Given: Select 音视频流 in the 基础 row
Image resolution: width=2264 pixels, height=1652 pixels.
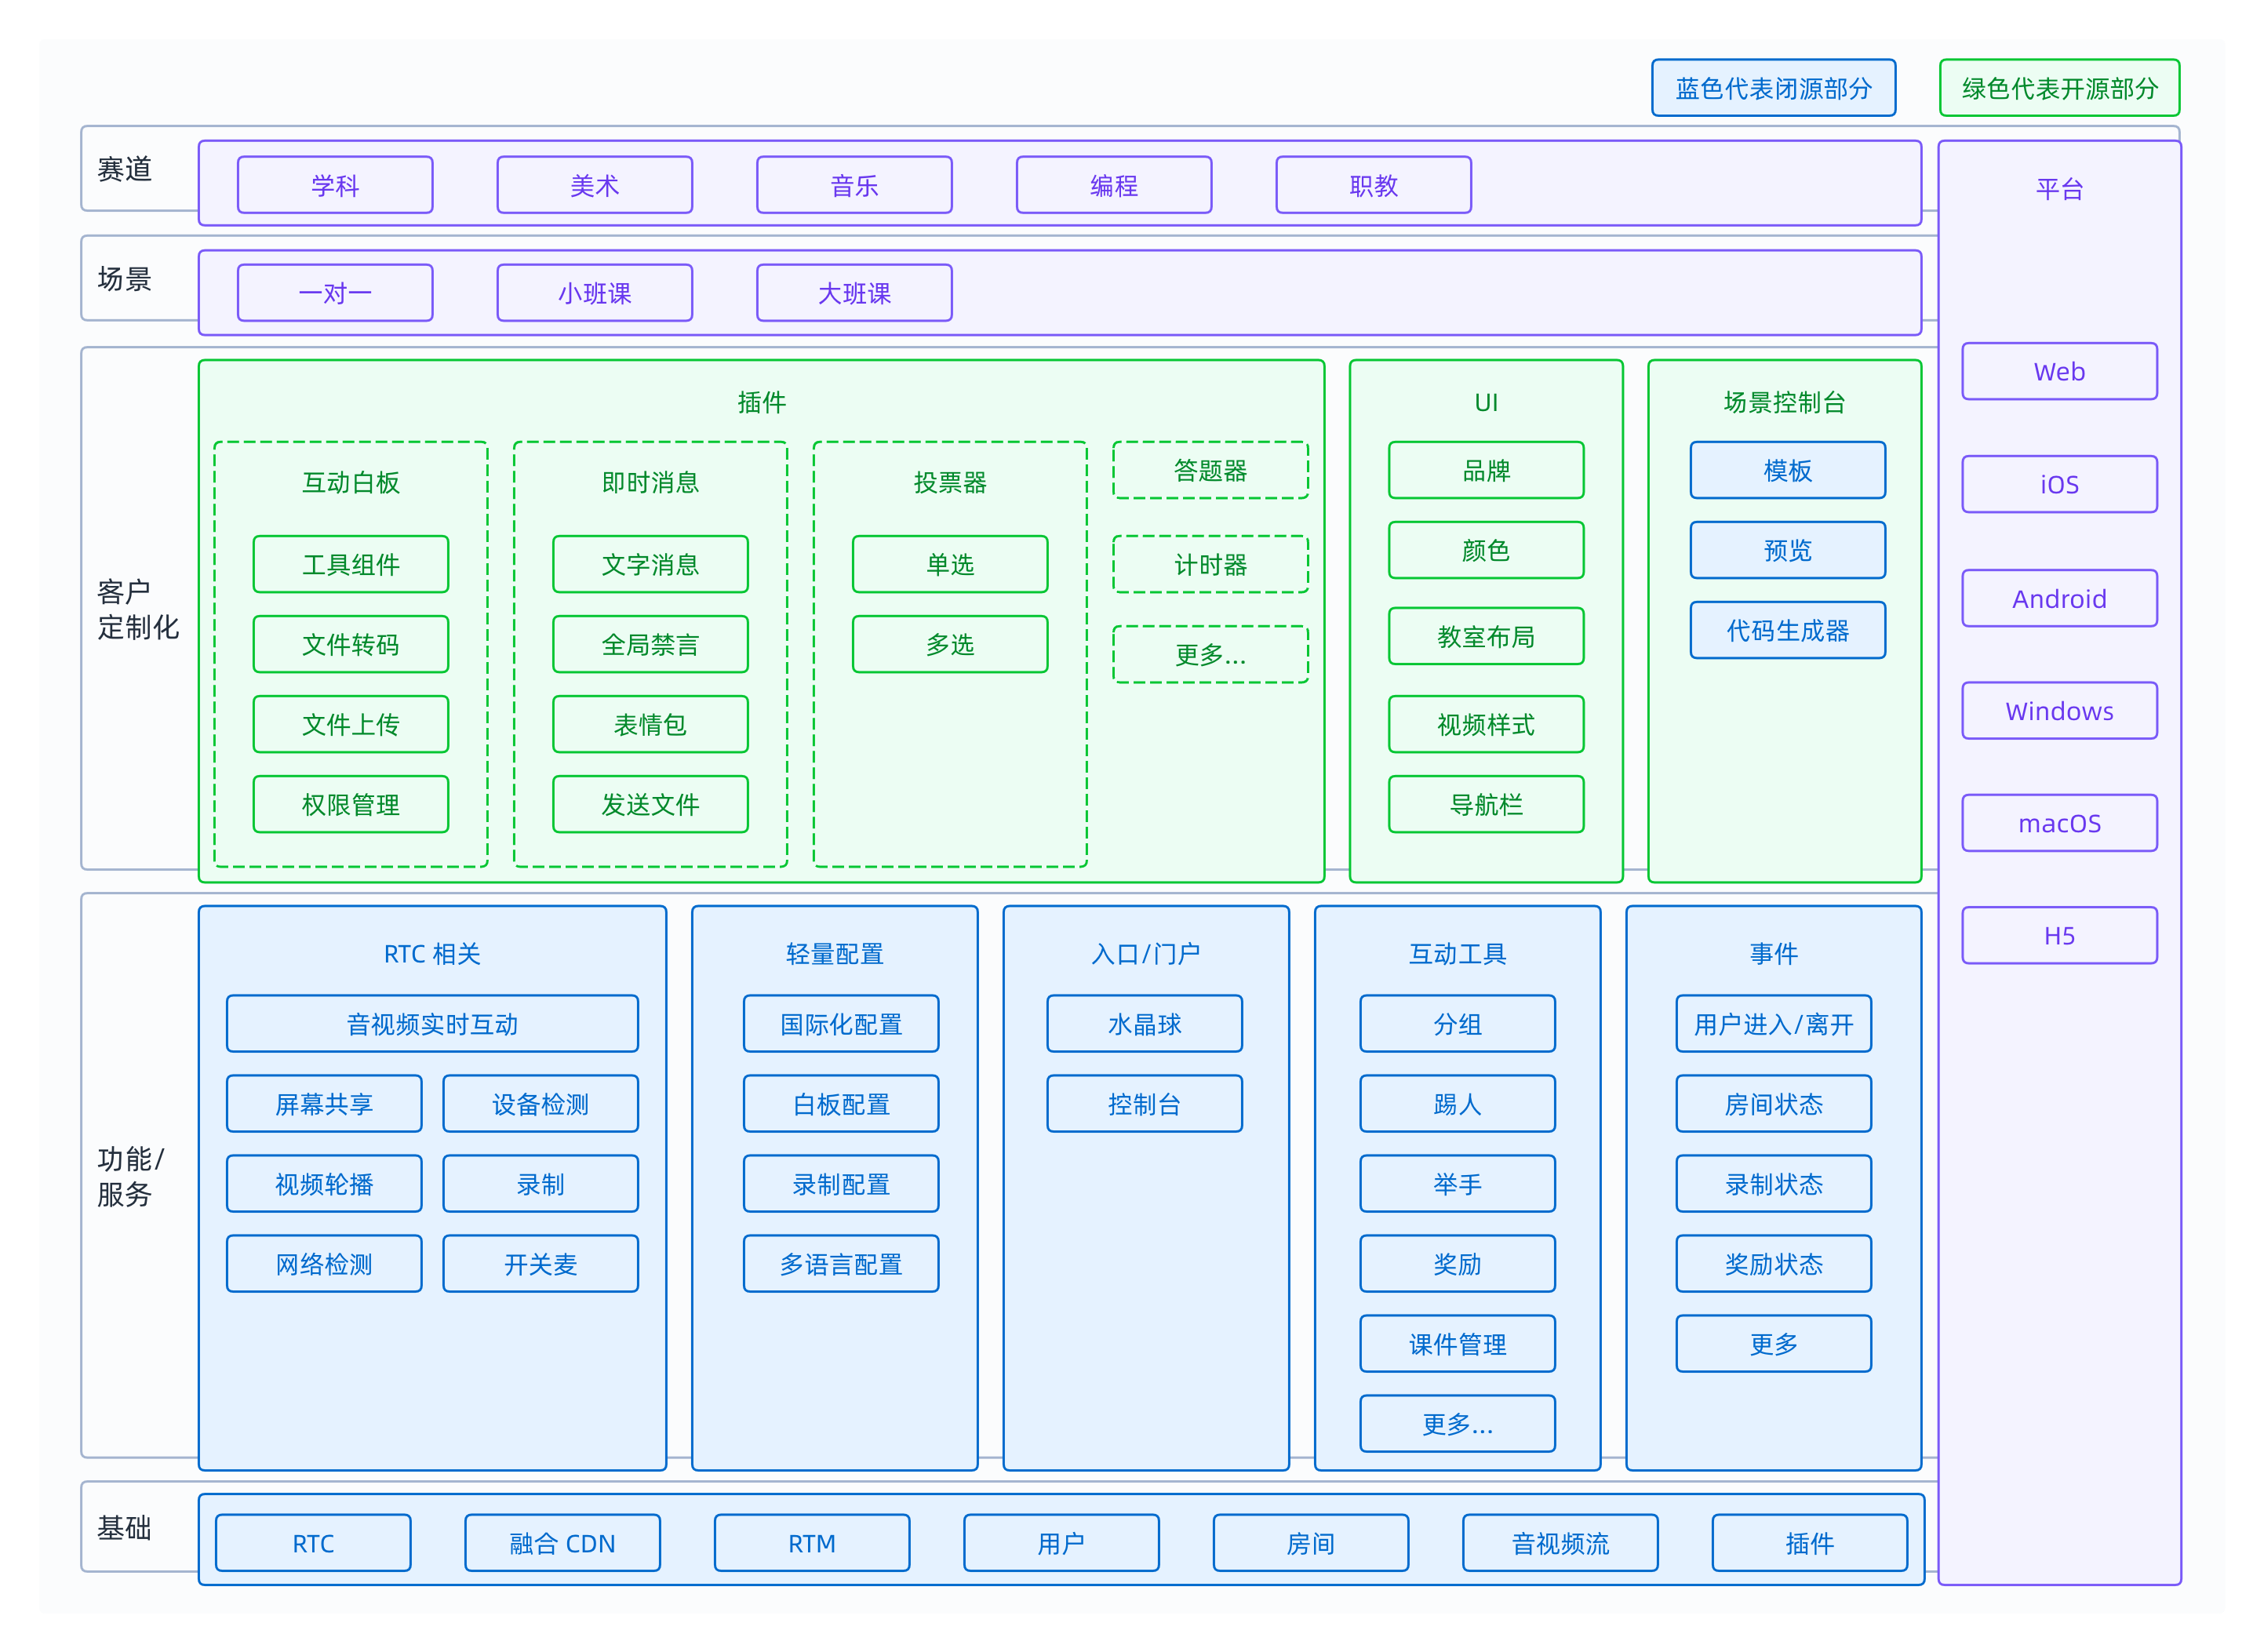Looking at the screenshot, I should pos(1561,1543).
